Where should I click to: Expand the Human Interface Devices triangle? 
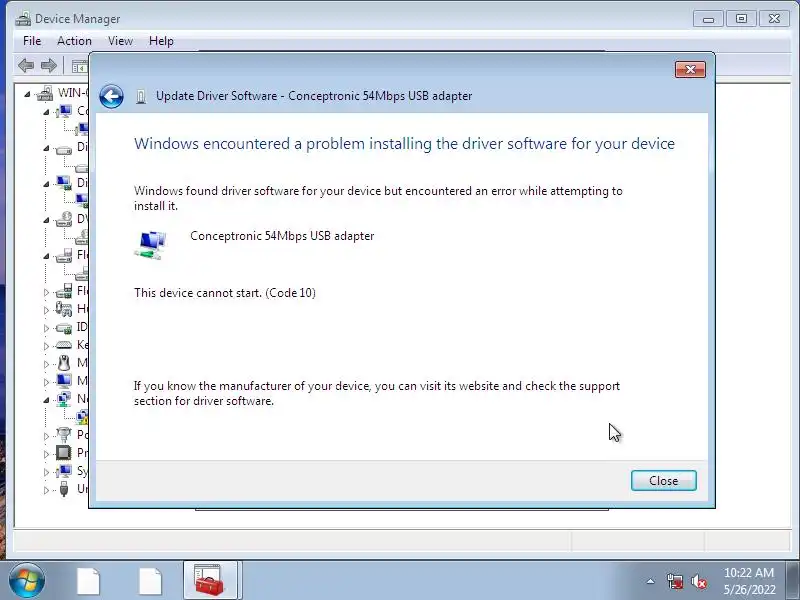[x=46, y=310]
